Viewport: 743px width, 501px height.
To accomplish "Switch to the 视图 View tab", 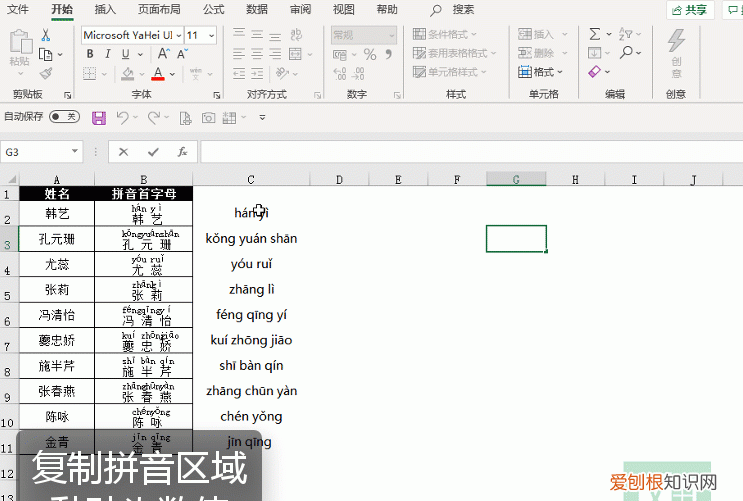I will pyautogui.click(x=344, y=9).
